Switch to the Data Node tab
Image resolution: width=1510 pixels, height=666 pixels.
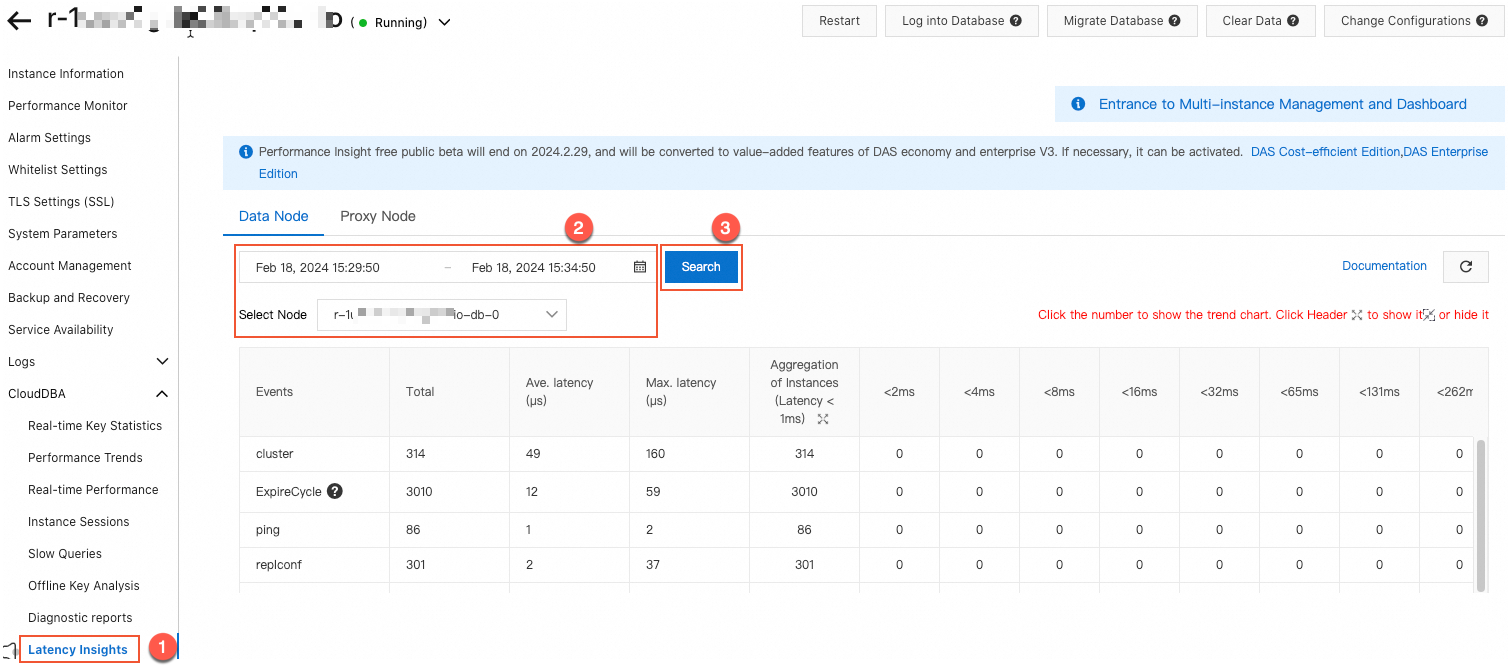(274, 216)
